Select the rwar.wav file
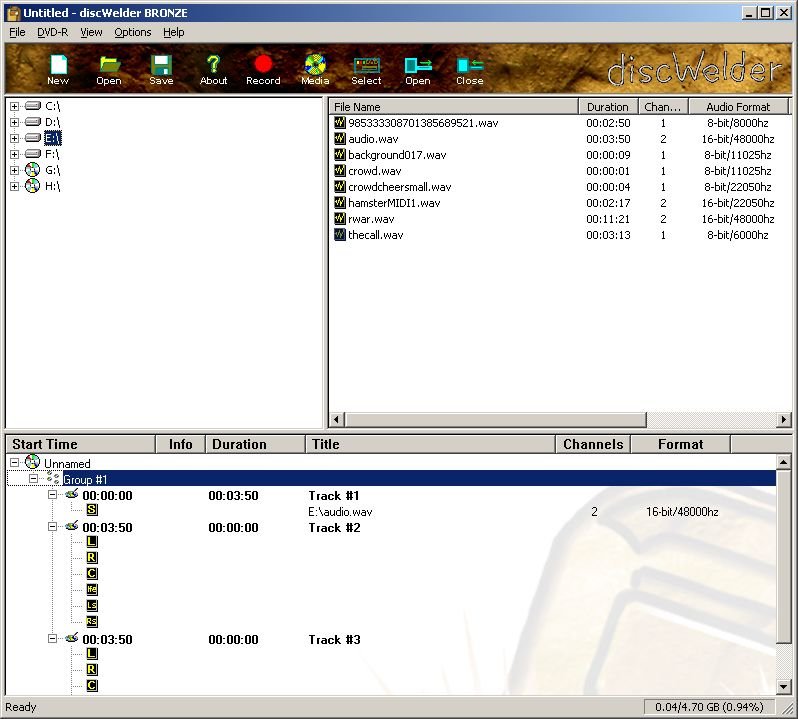The height and width of the screenshot is (719, 798). [x=371, y=219]
